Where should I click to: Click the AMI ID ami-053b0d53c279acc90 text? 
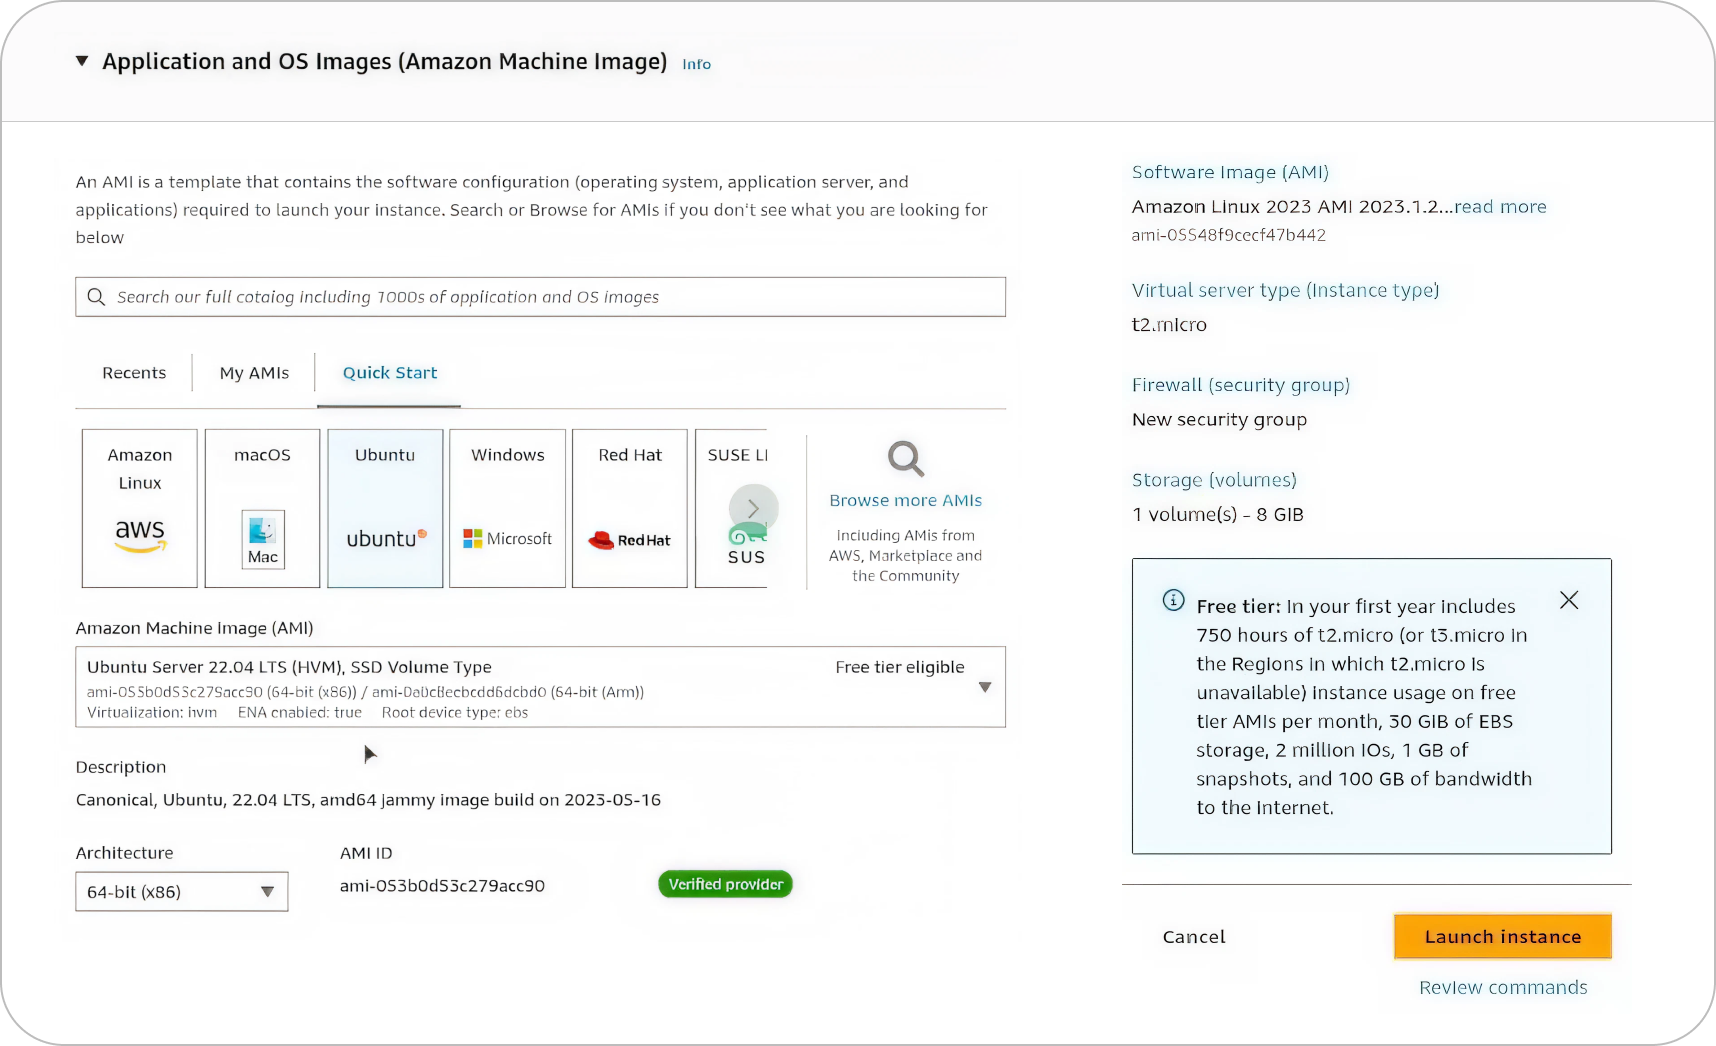tap(442, 886)
